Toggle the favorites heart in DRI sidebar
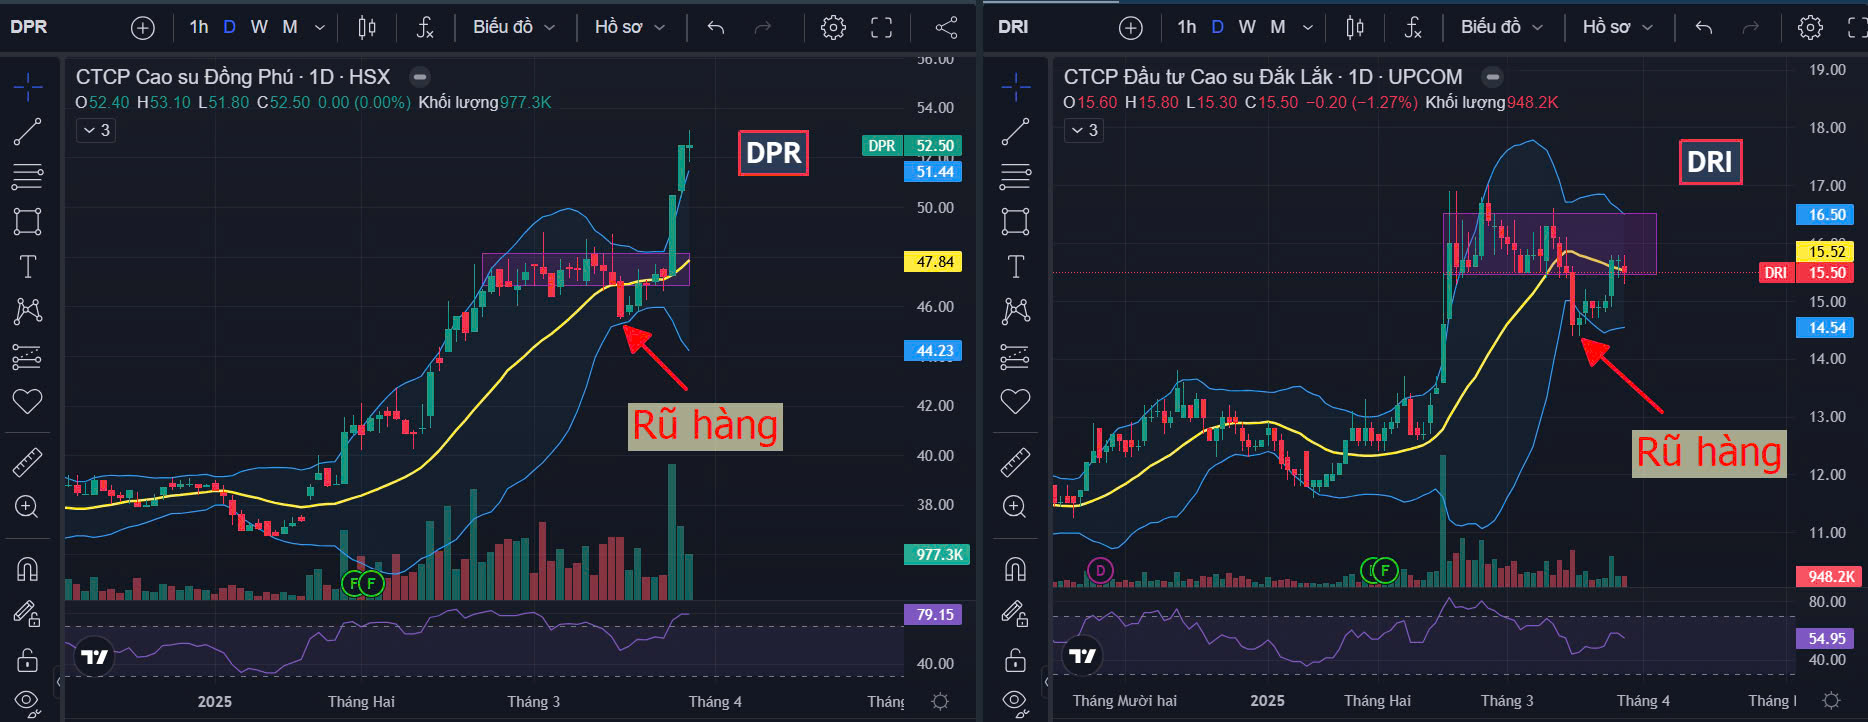1868x722 pixels. pos(1016,401)
